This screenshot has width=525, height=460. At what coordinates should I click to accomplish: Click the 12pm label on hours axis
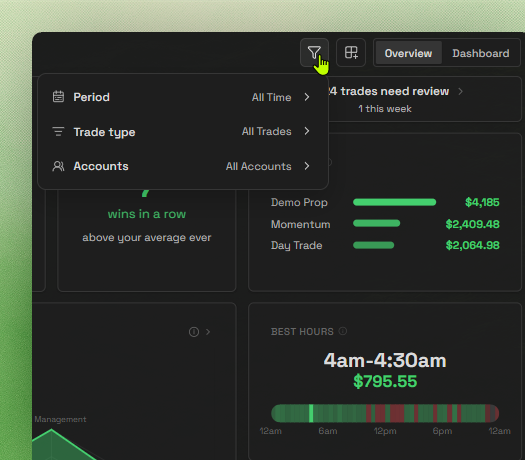click(385, 431)
